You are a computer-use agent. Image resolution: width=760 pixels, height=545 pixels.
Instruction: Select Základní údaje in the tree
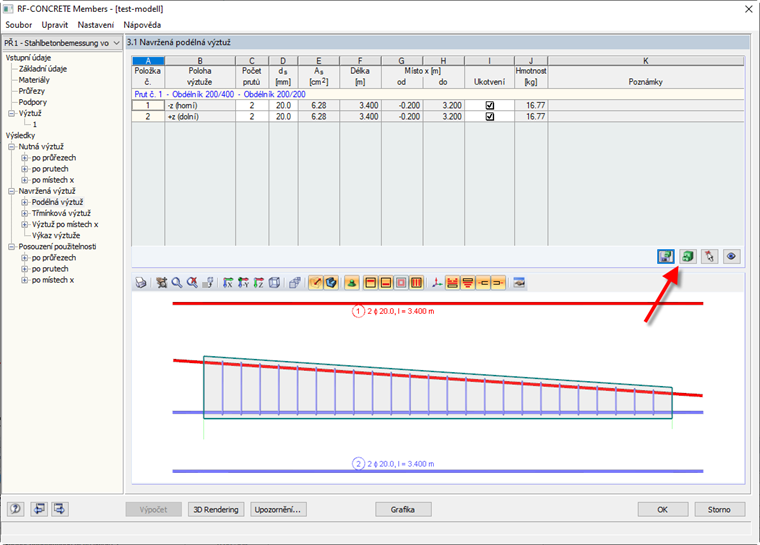pyautogui.click(x=43, y=69)
